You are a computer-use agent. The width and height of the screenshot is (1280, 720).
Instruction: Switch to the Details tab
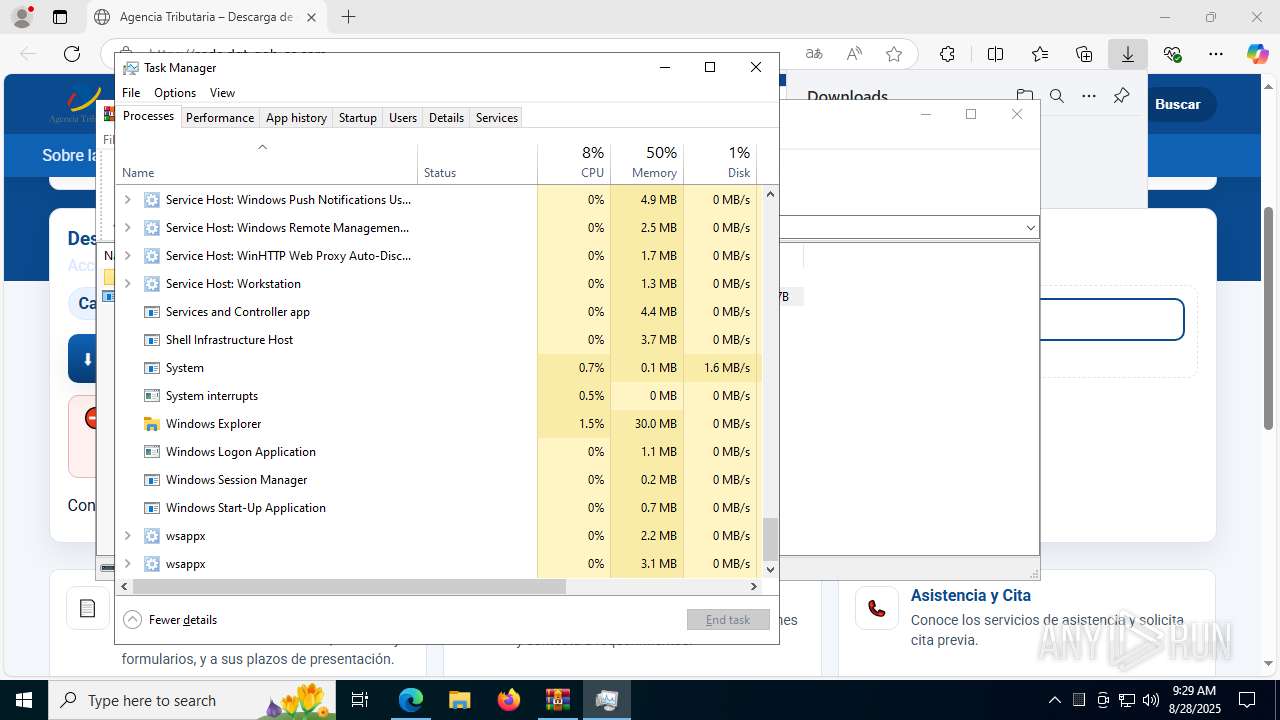tap(446, 118)
